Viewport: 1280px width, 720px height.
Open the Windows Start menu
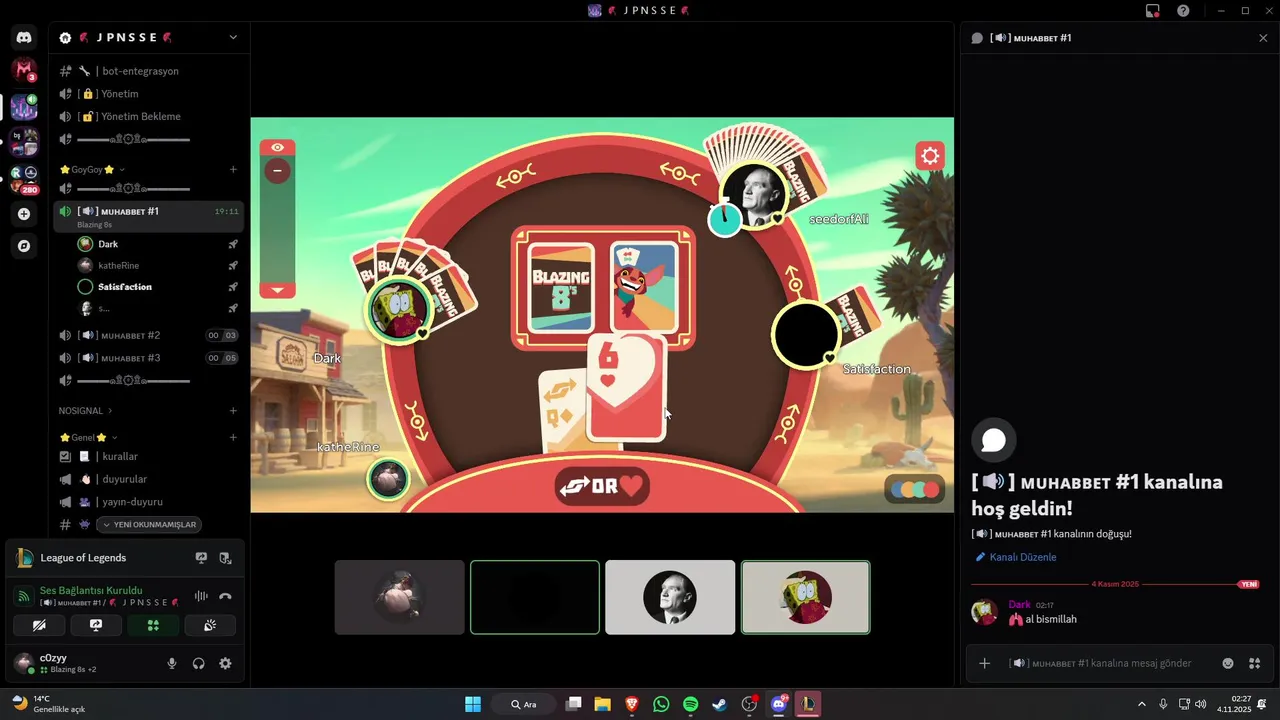coord(473,704)
